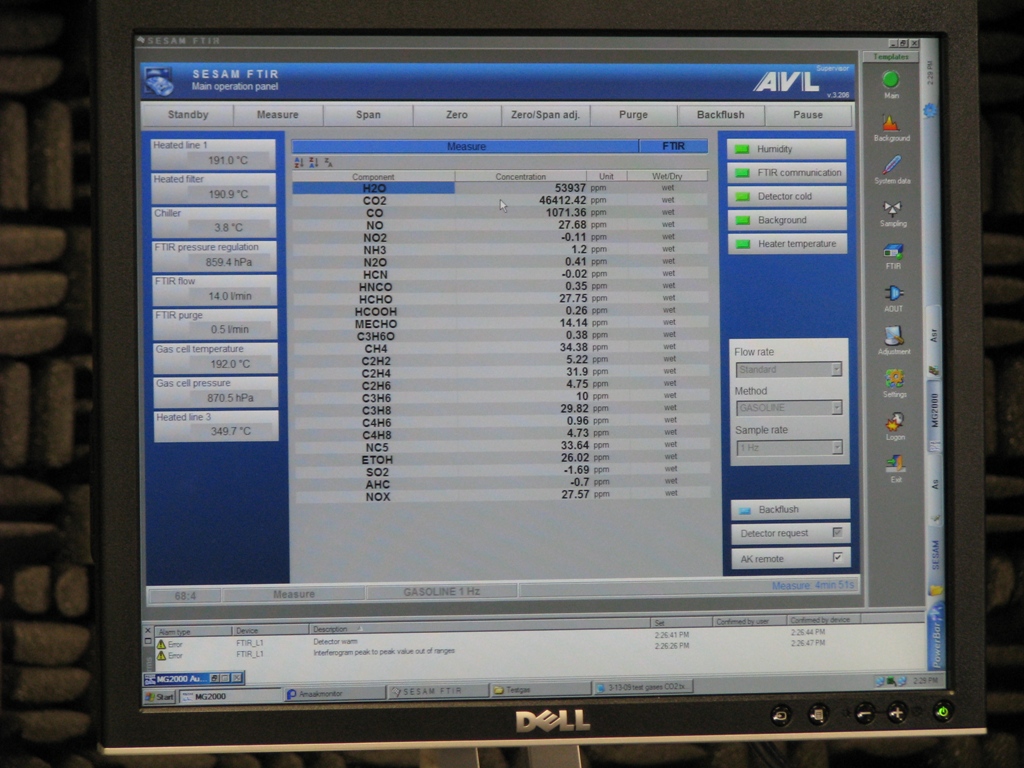Sort components descending with second sort icon
The width and height of the screenshot is (1024, 768).
click(x=313, y=162)
